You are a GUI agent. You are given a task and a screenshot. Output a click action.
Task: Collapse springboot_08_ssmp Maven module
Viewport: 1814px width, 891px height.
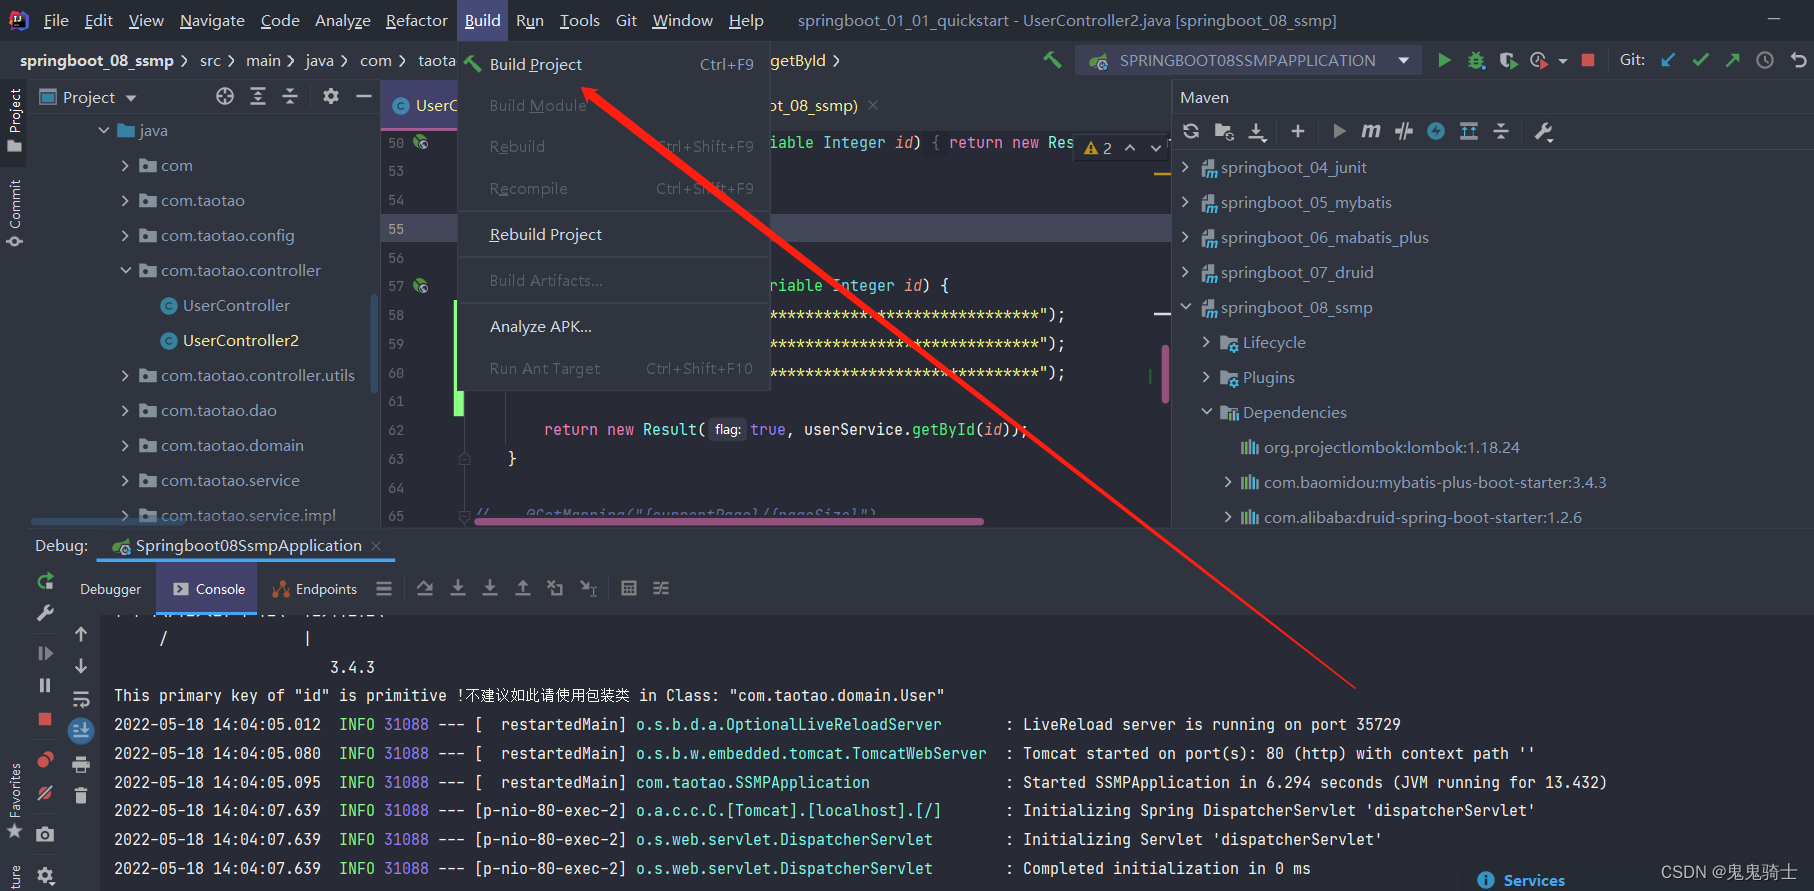1186,307
